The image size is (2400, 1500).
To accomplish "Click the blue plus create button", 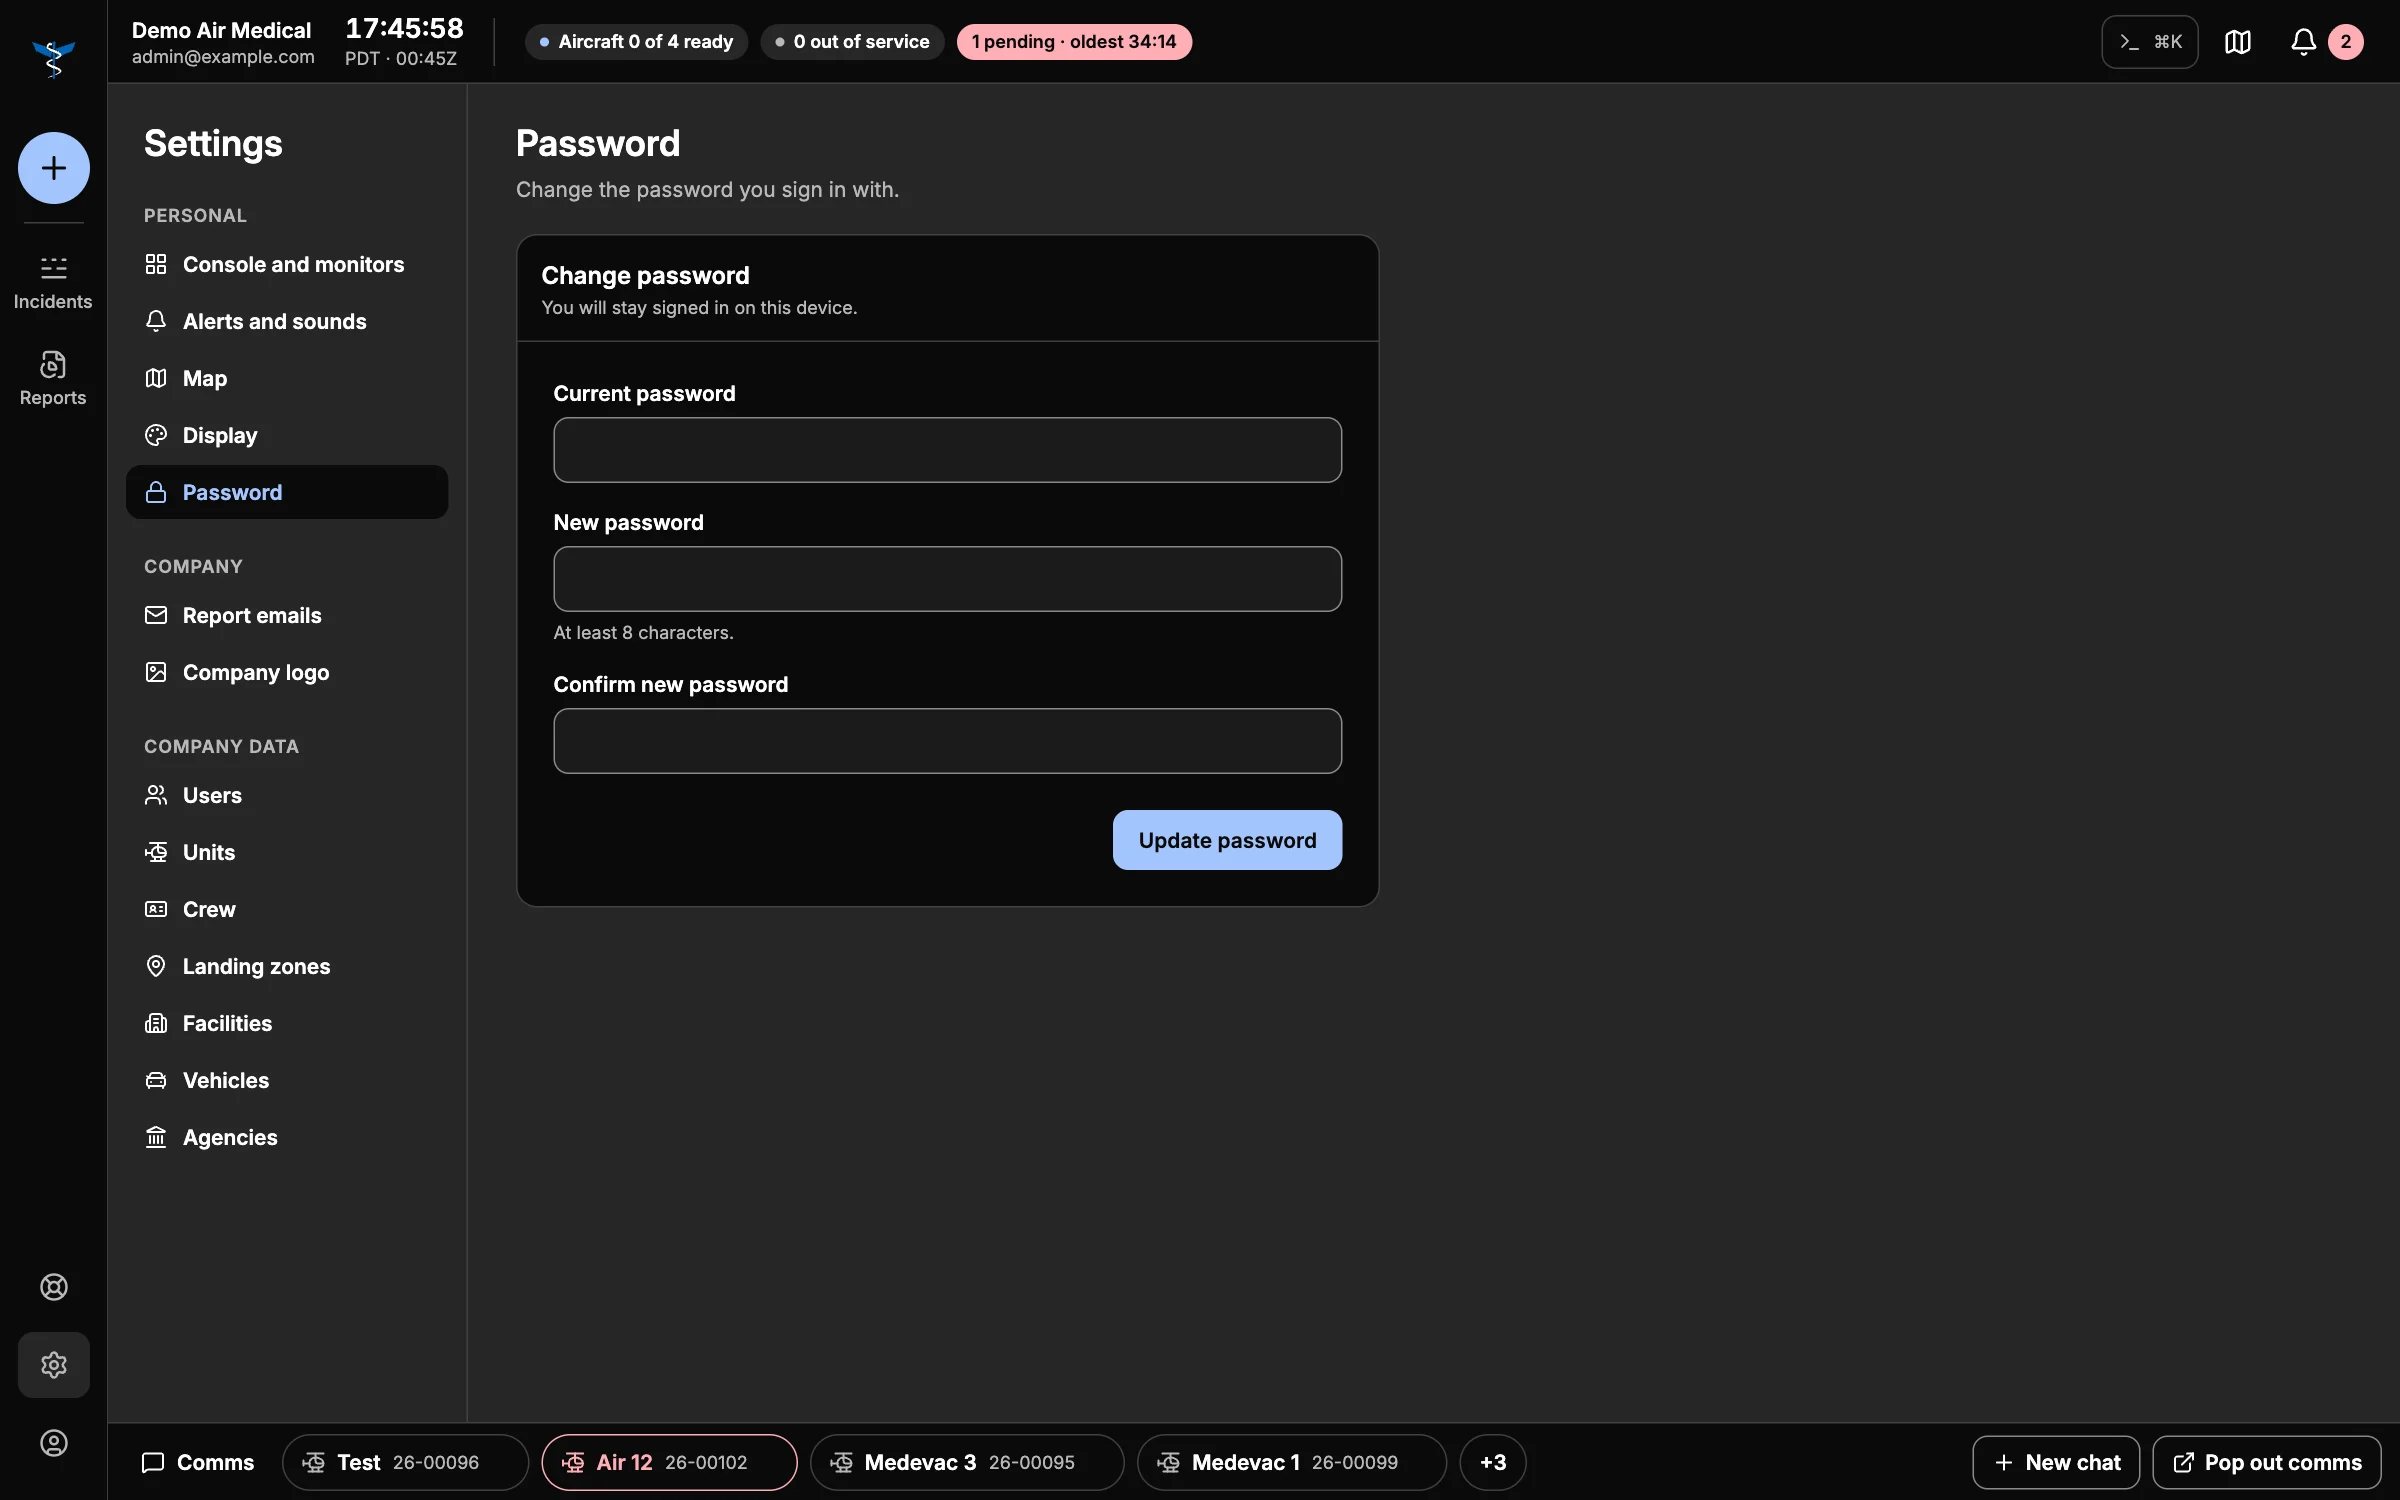I will (x=54, y=168).
